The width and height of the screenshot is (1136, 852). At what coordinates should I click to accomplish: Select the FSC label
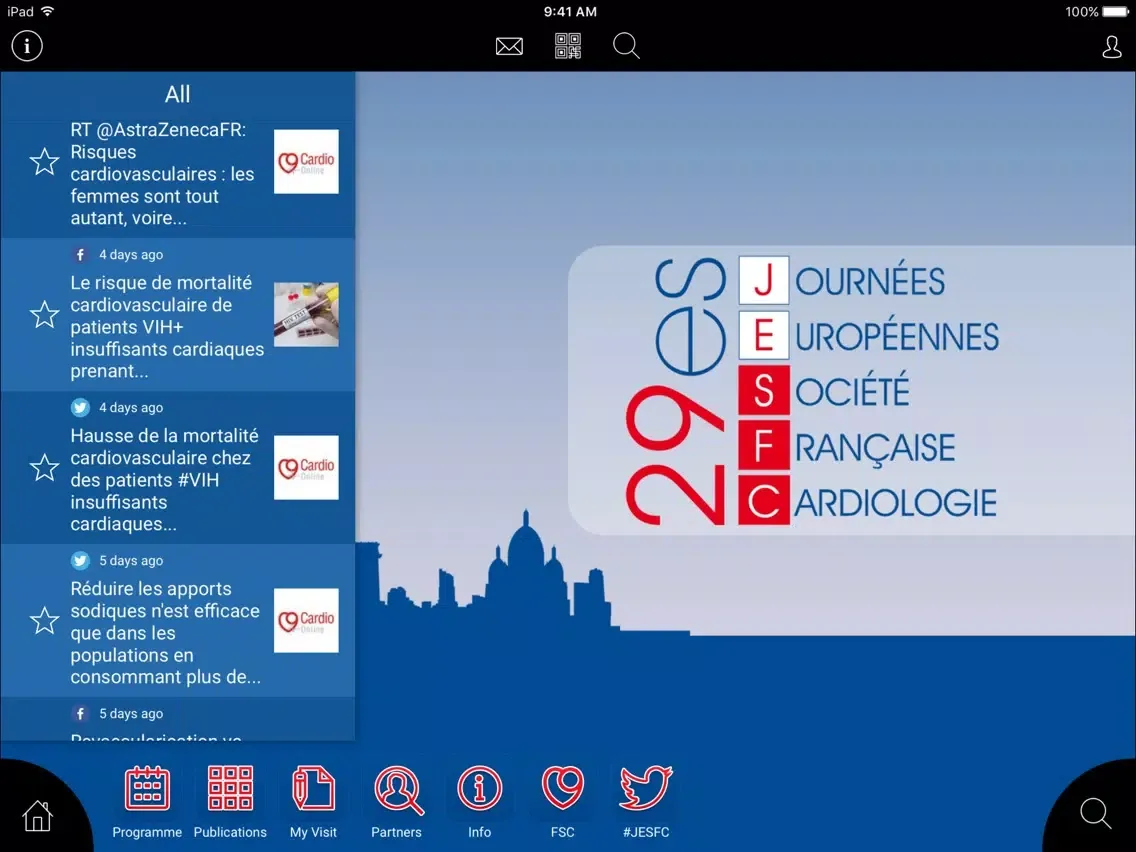point(562,832)
